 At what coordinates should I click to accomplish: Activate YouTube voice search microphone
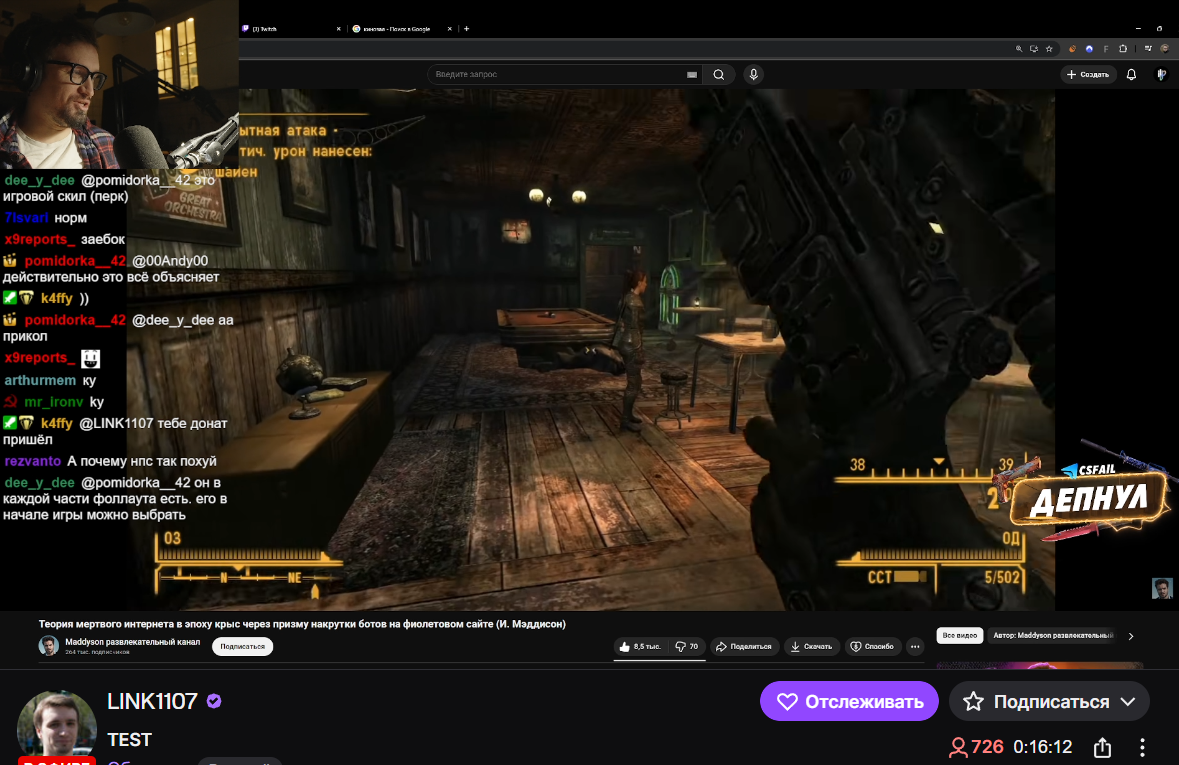pyautogui.click(x=753, y=74)
